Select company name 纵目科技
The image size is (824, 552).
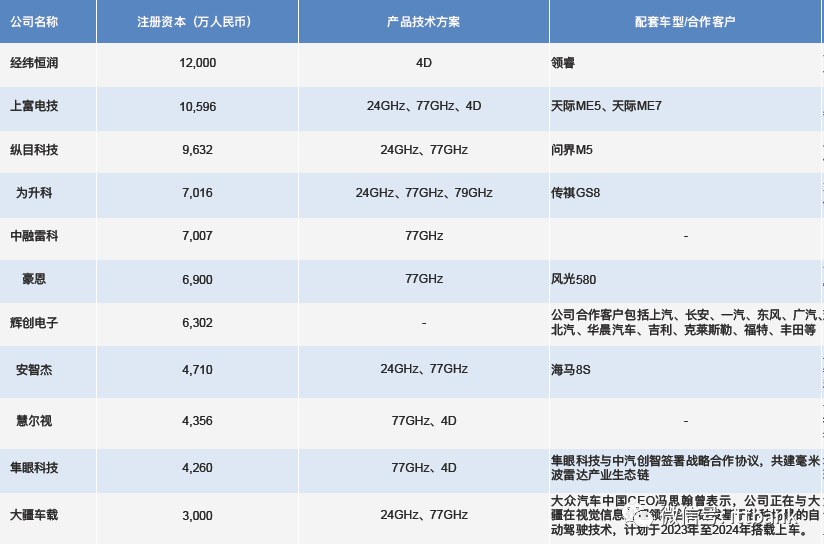click(34, 150)
